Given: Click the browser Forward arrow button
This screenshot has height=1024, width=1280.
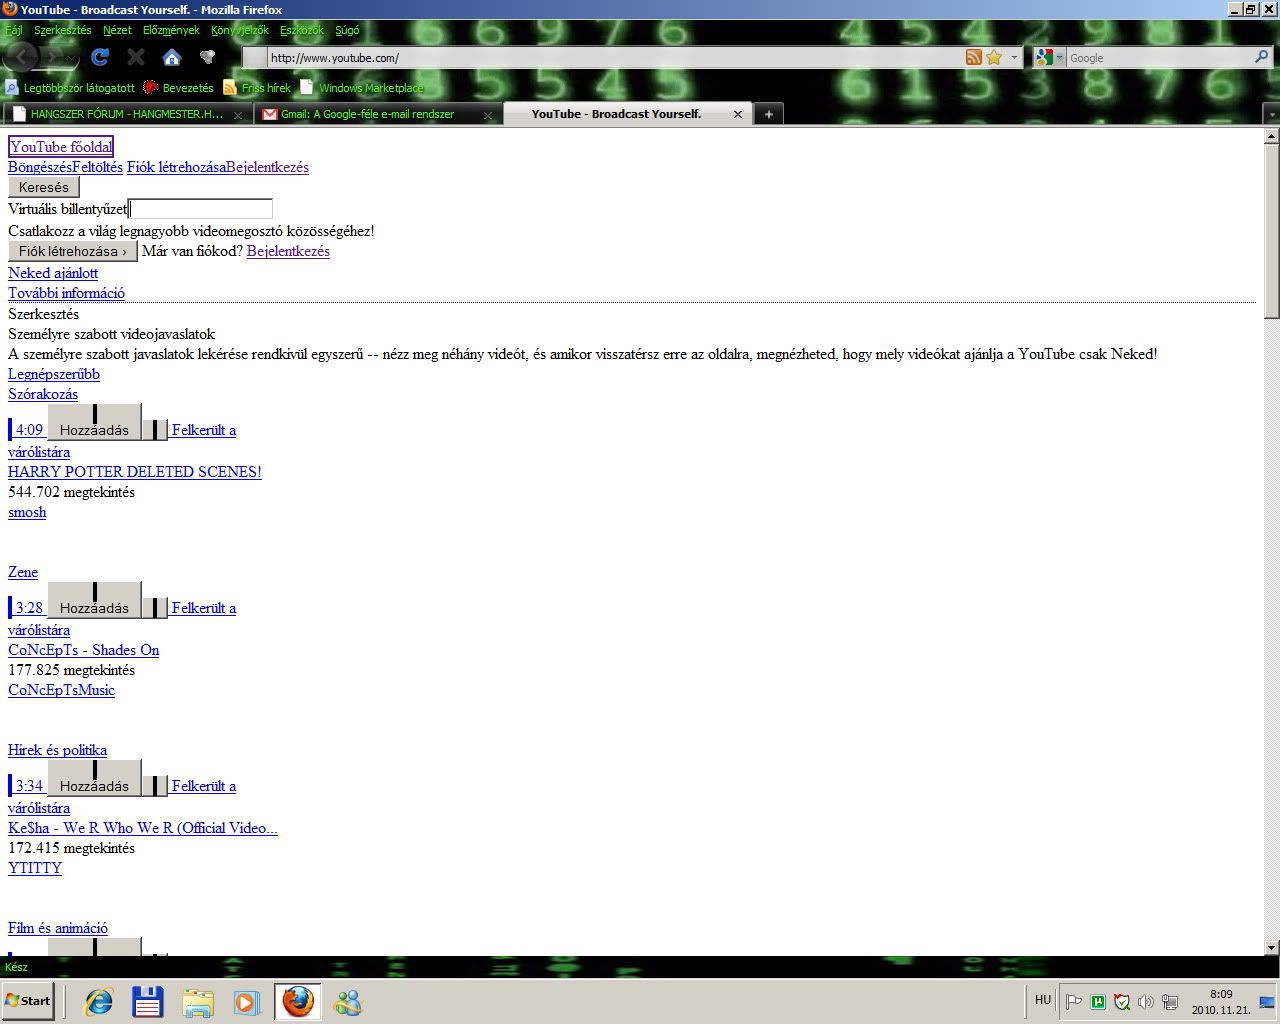Looking at the screenshot, I should pos(56,57).
